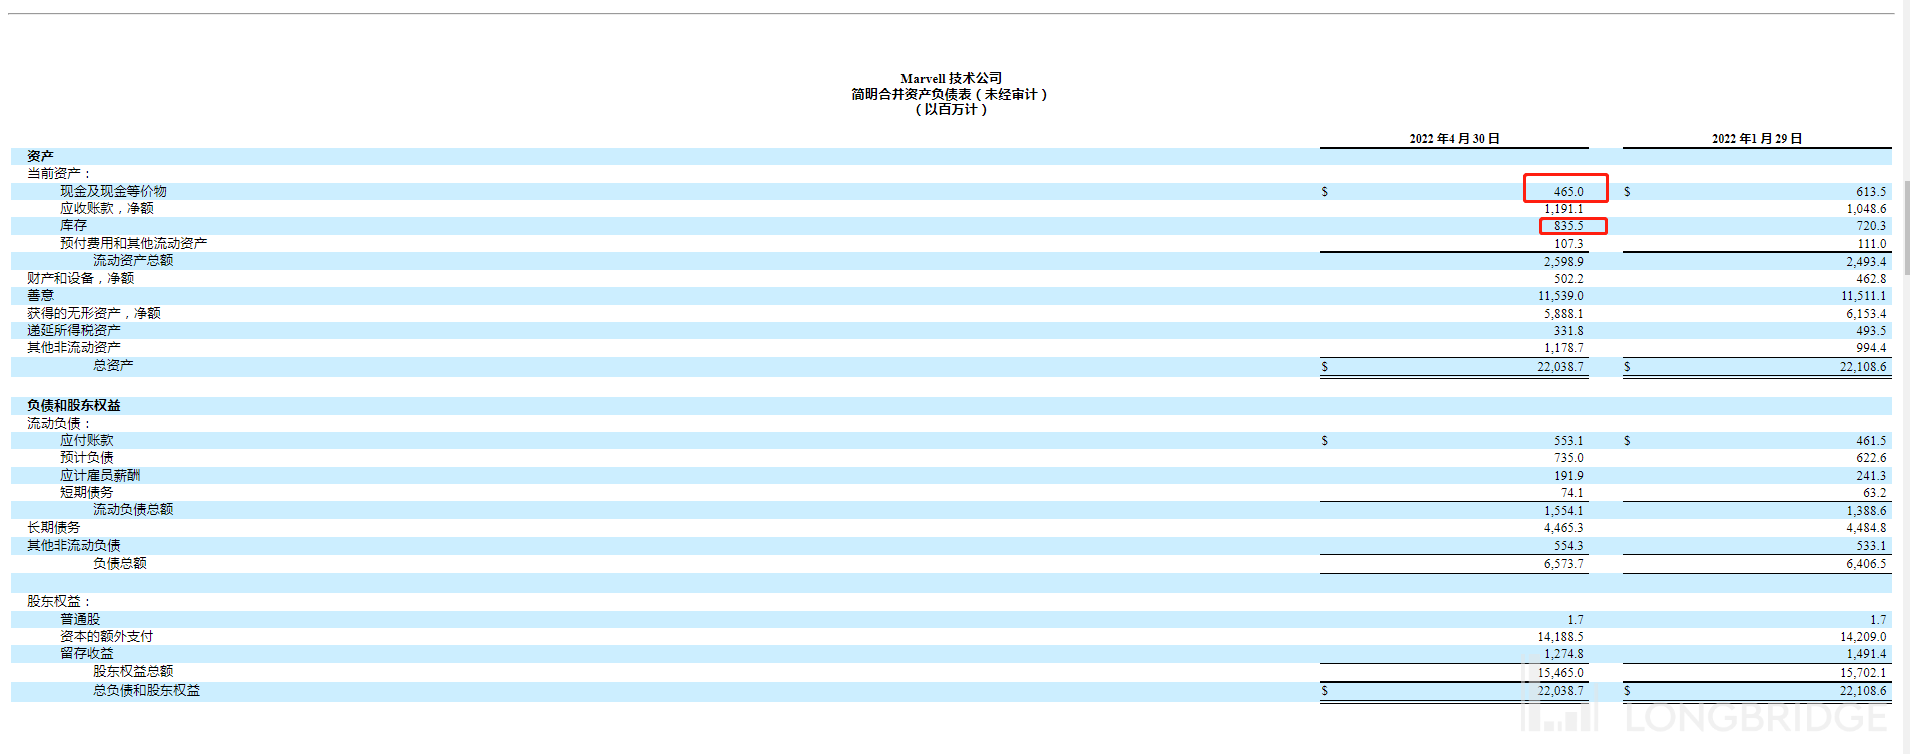Click the Marvell 技术公司 title
Viewport: 1910px width, 754px height.
[x=951, y=78]
